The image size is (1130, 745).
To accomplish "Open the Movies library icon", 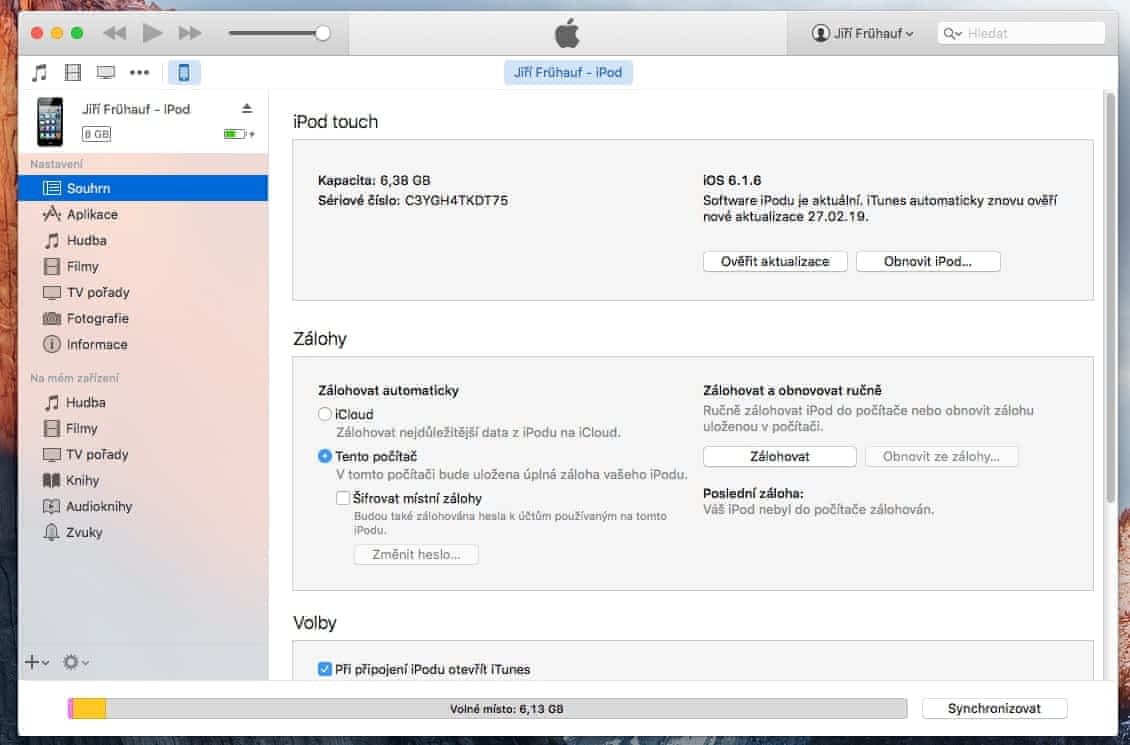I will coord(73,72).
